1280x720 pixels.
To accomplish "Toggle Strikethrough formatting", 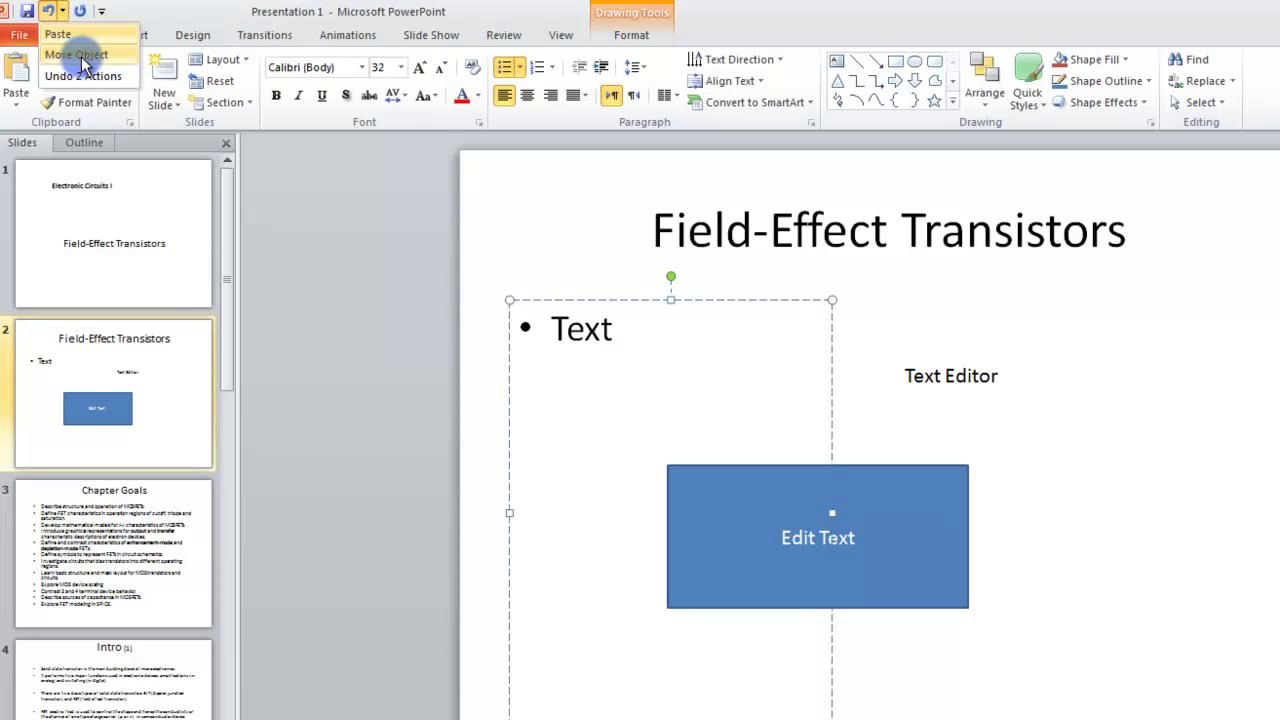I will [369, 96].
